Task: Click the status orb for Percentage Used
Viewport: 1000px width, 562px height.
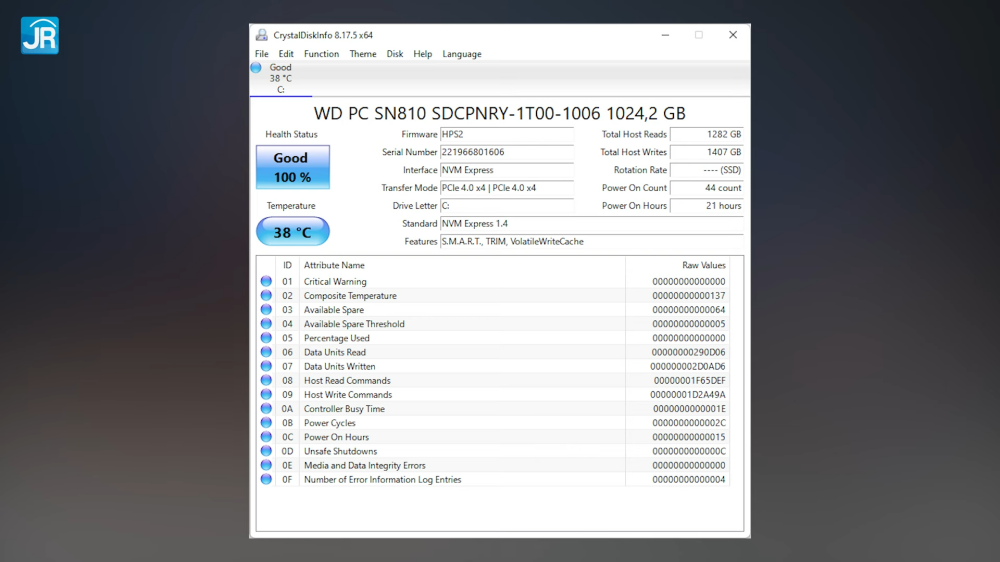Action: [x=266, y=338]
